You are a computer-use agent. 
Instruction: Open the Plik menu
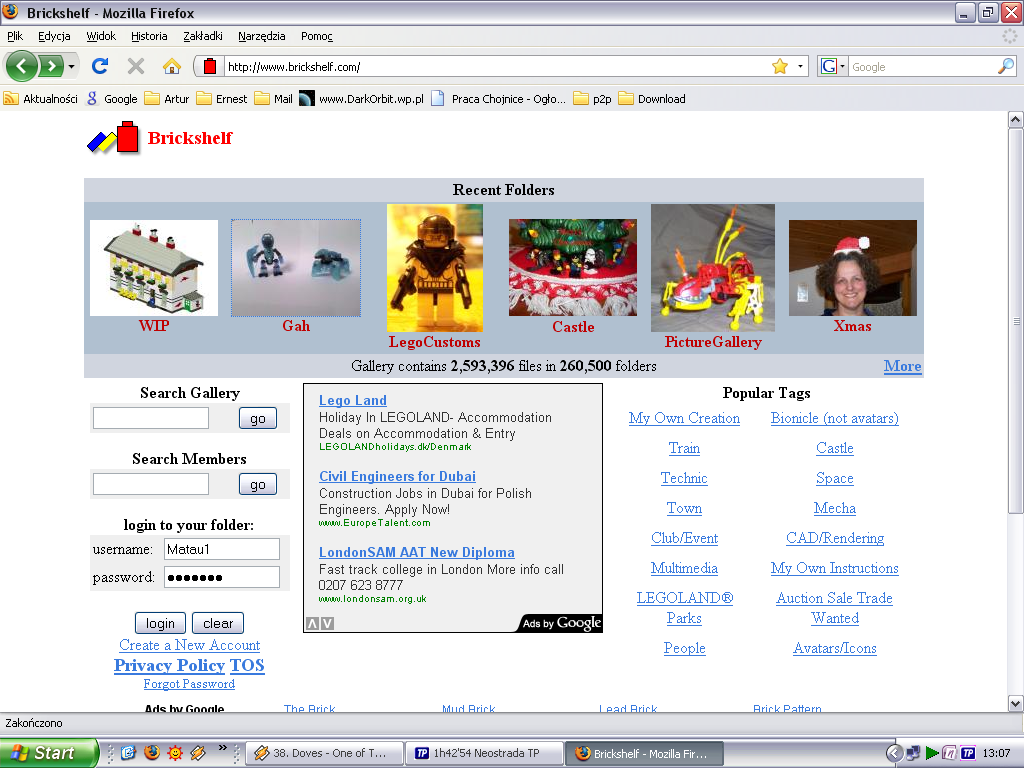click(15, 36)
